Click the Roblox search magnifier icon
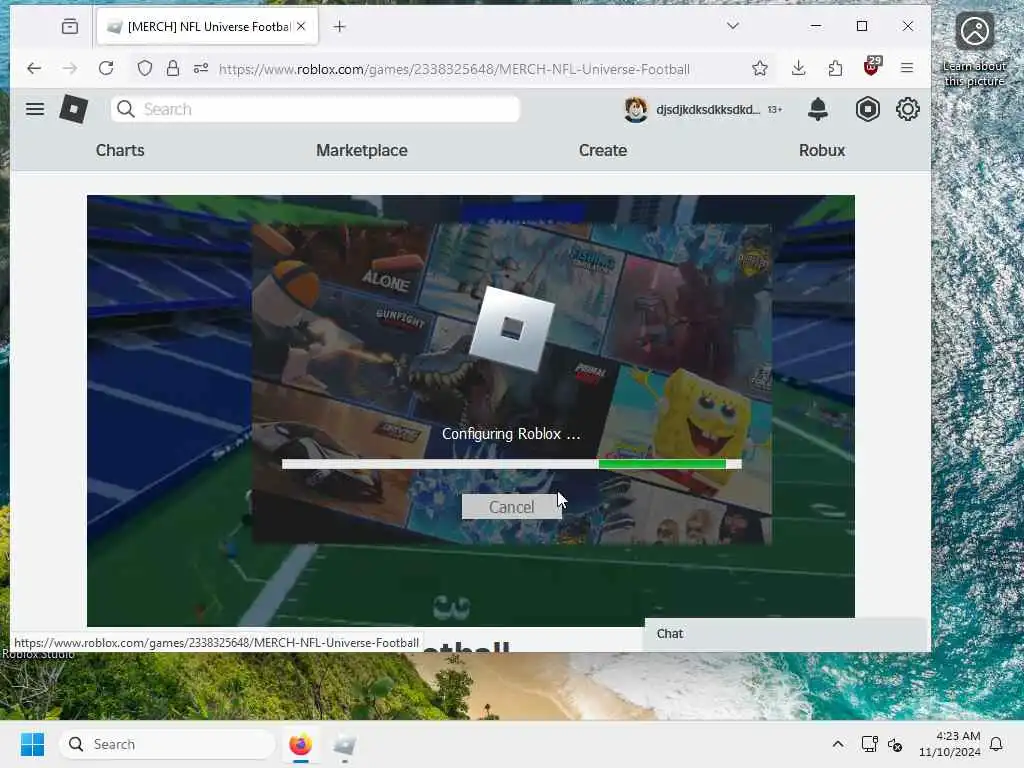This screenshot has width=1024, height=768. 125,109
